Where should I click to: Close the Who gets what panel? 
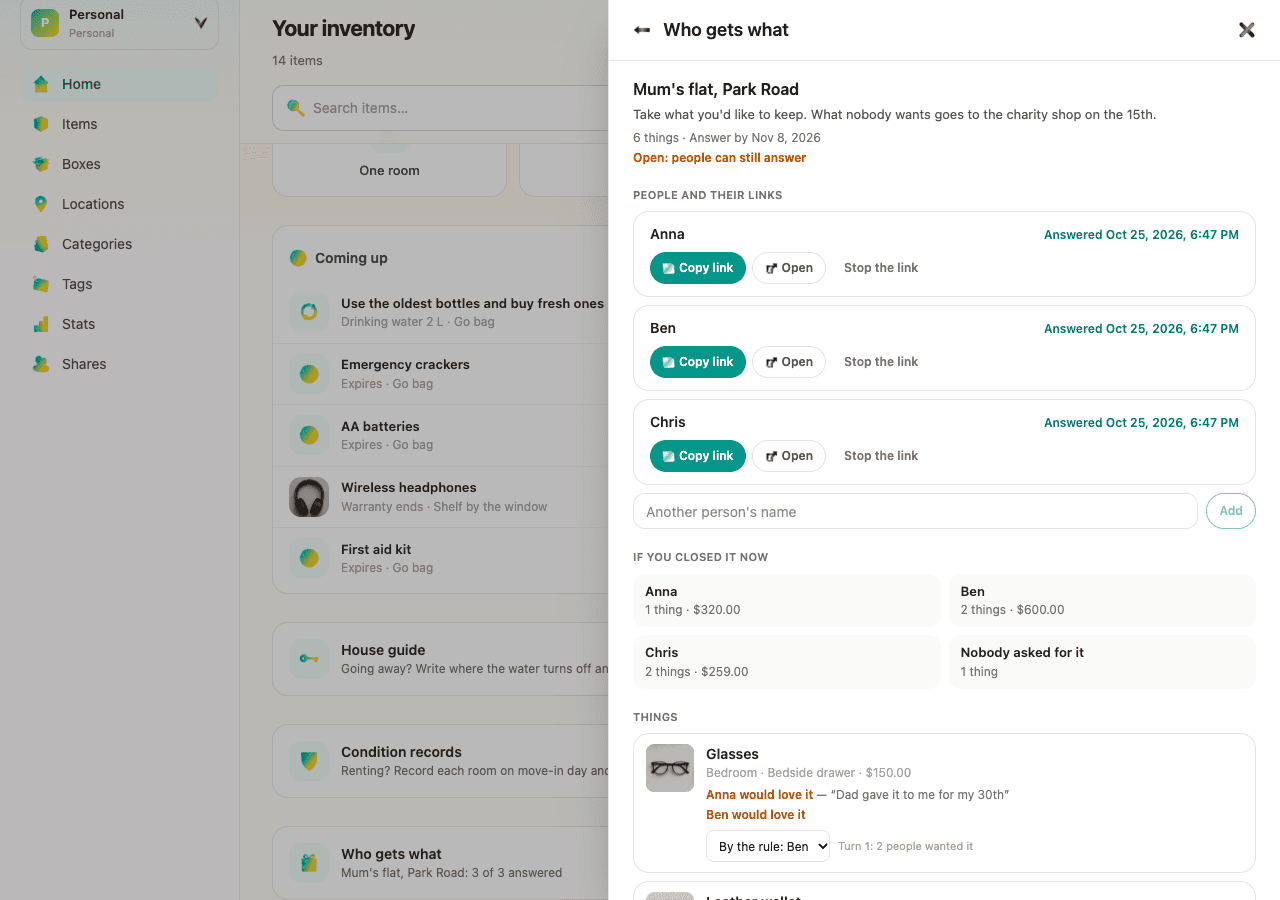(x=1246, y=30)
